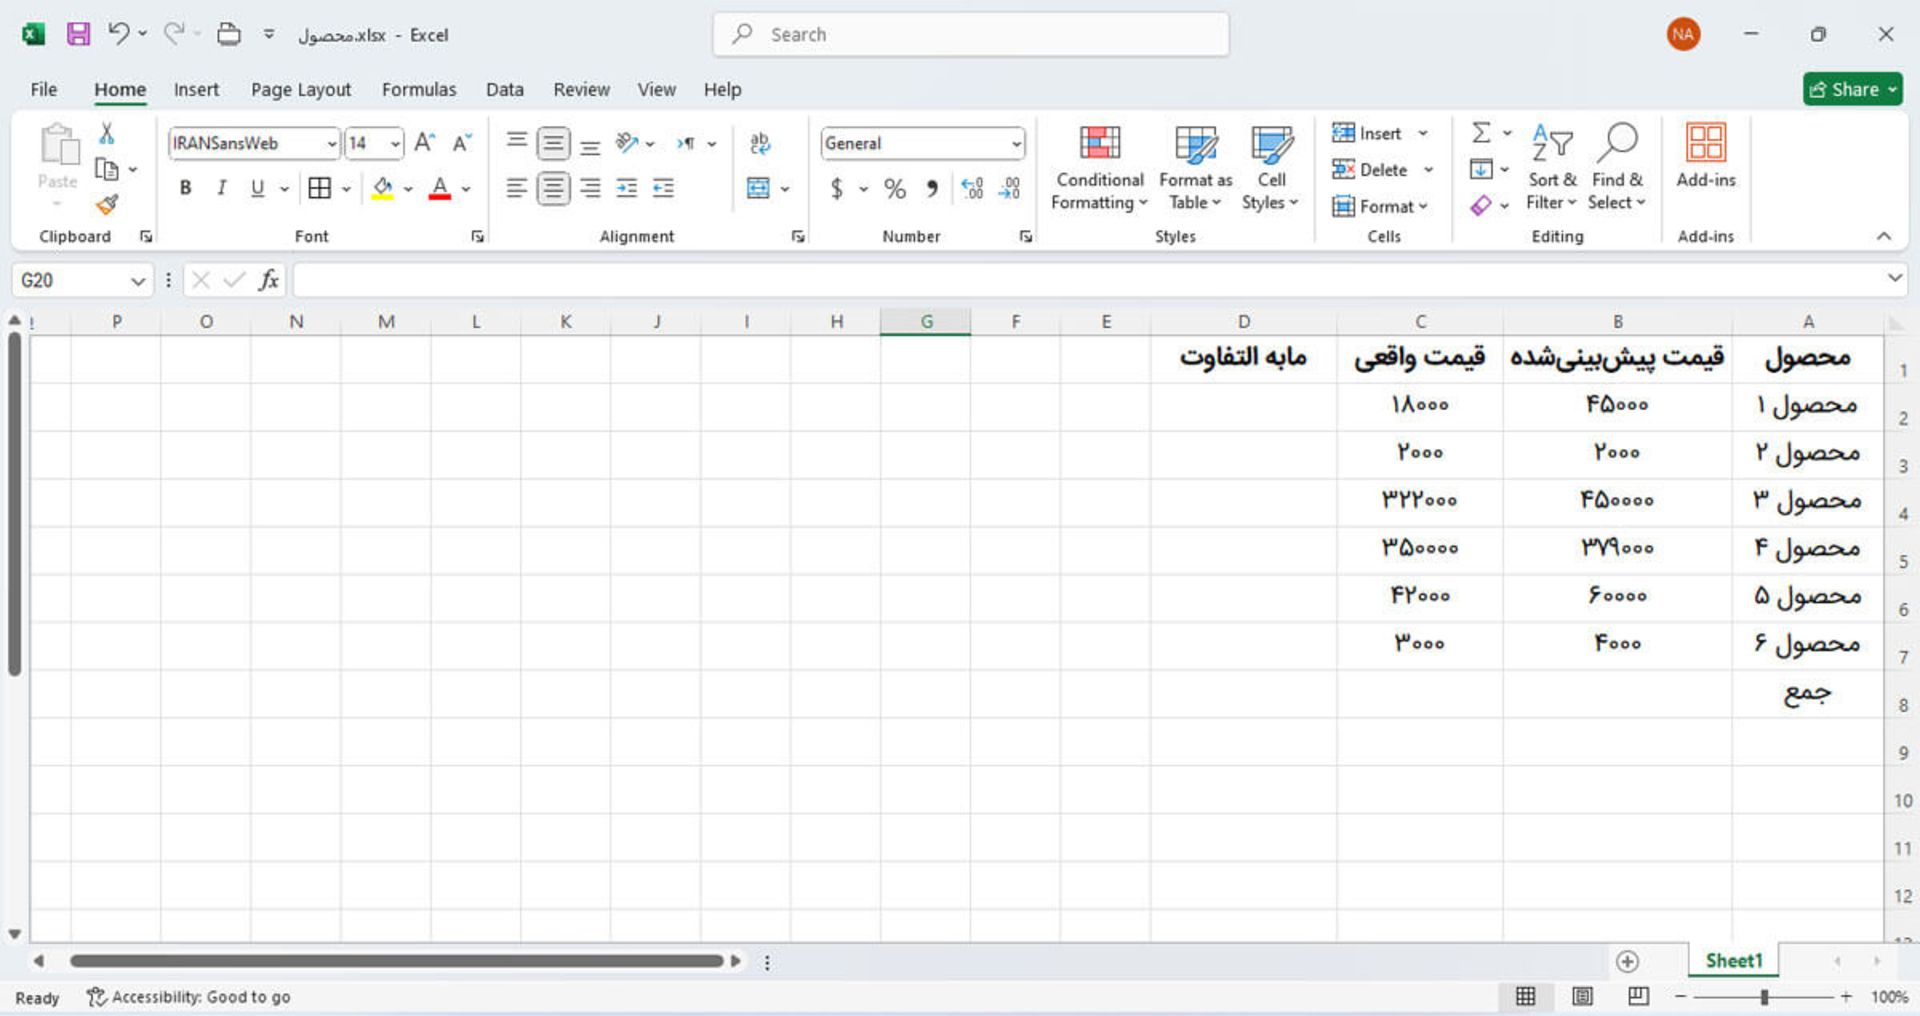The width and height of the screenshot is (1920, 1016).
Task: Toggle center alignment on selection
Action: 554,187
